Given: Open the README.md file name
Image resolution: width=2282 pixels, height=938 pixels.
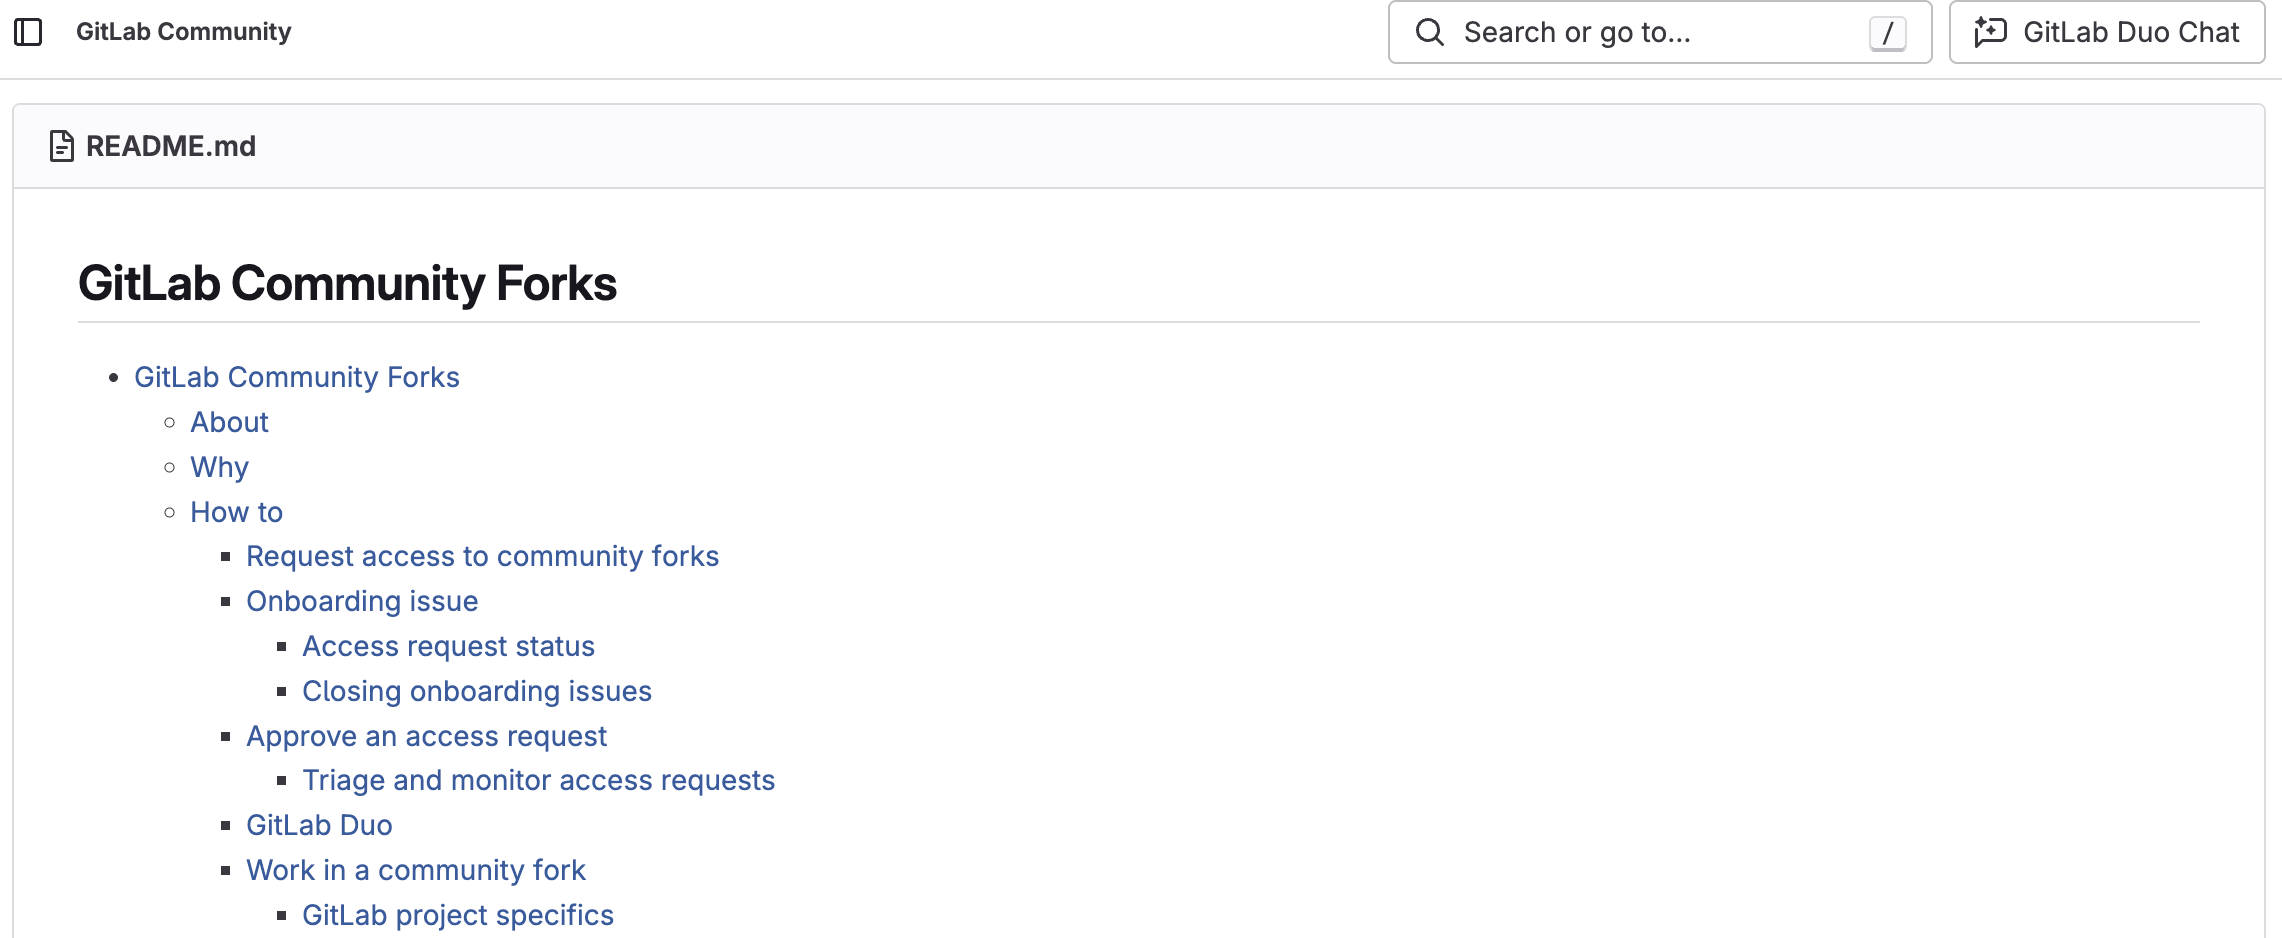Looking at the screenshot, I should pyautogui.click(x=171, y=146).
